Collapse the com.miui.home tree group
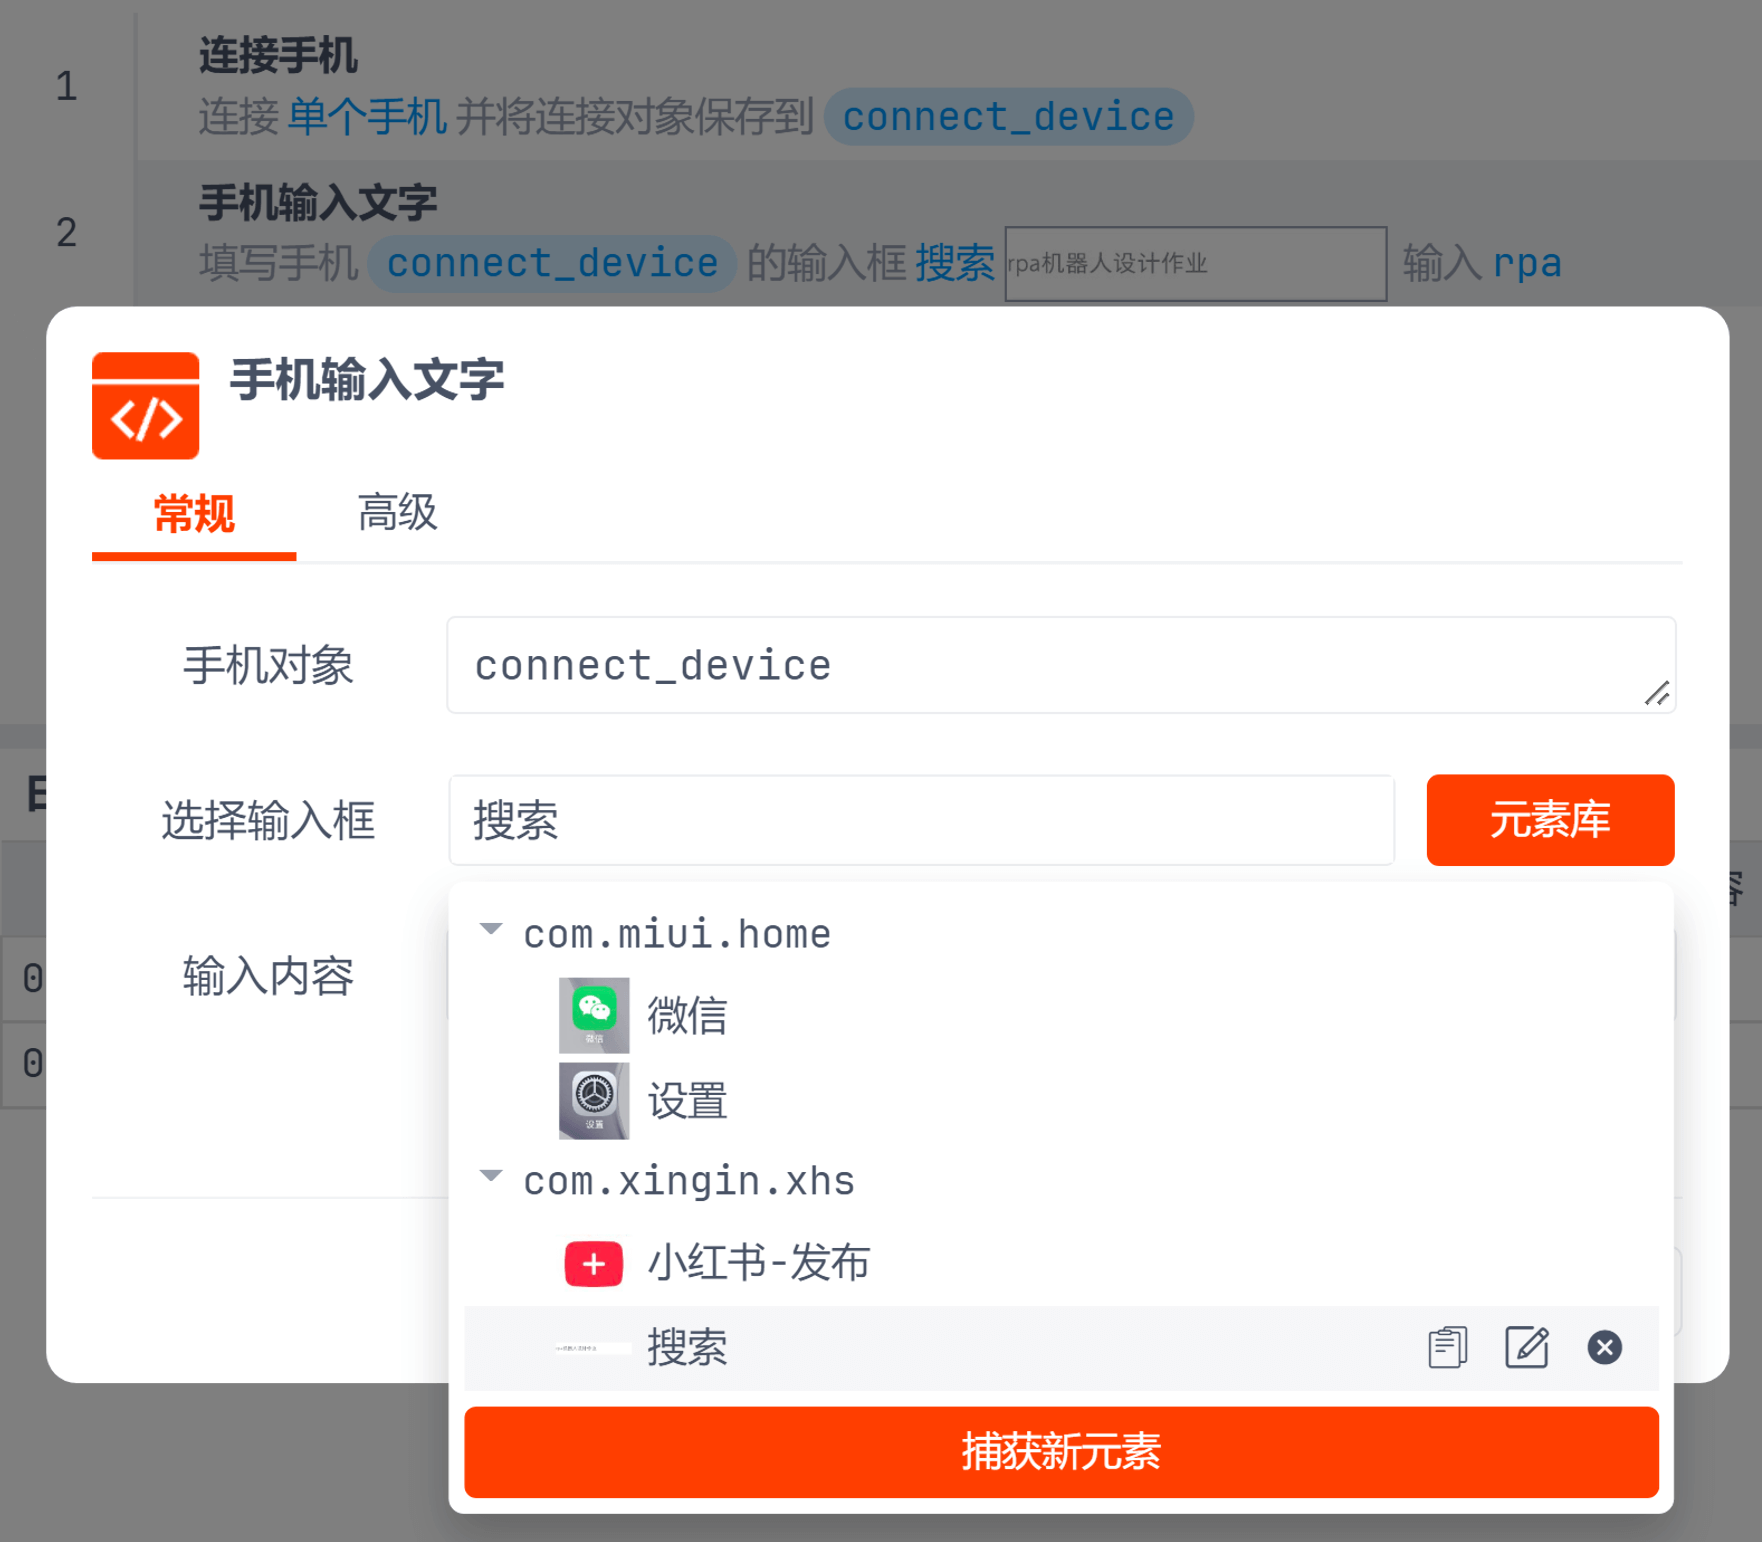 coord(491,929)
